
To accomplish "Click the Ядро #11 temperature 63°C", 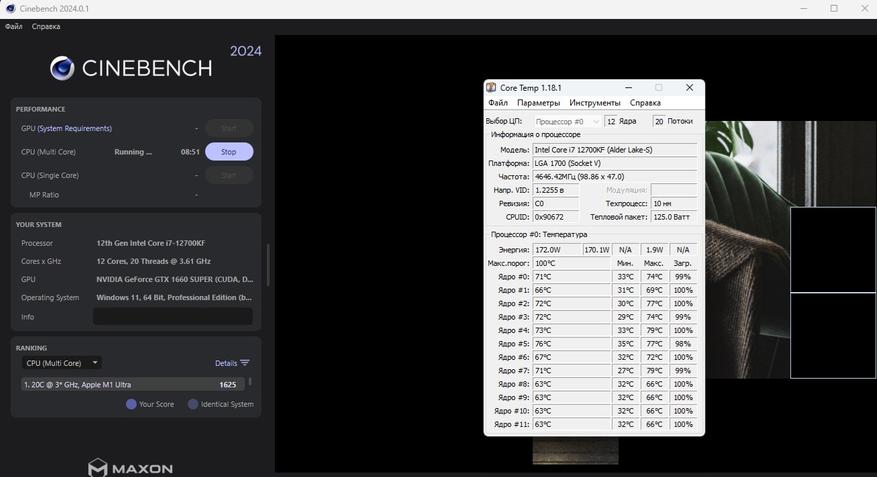I will (x=572, y=424).
